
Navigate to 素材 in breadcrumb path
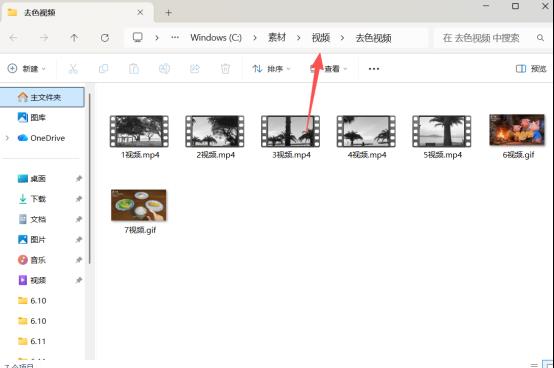coord(277,37)
